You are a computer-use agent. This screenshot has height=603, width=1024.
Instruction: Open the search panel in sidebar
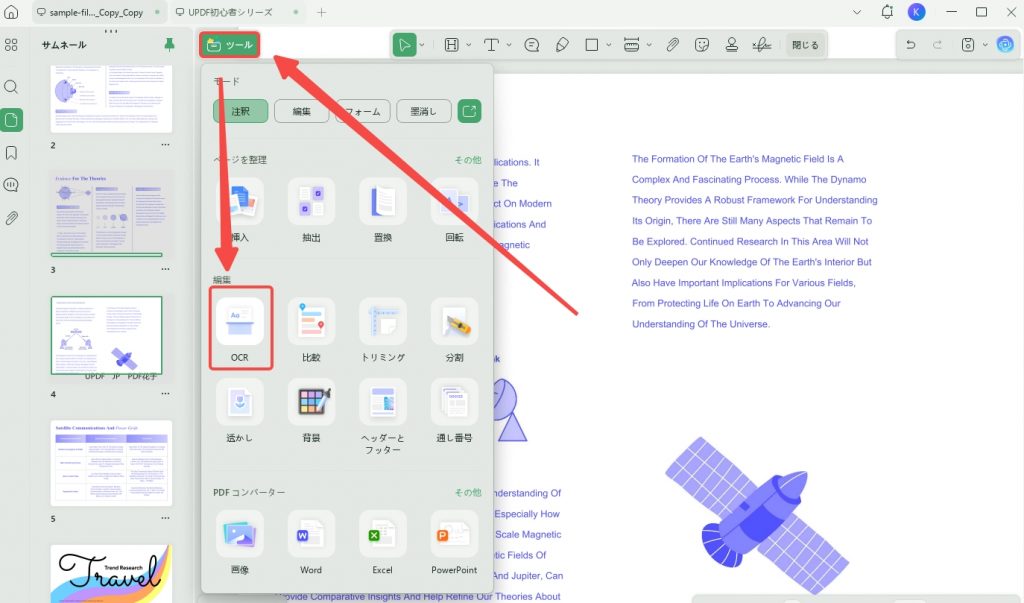coord(11,87)
